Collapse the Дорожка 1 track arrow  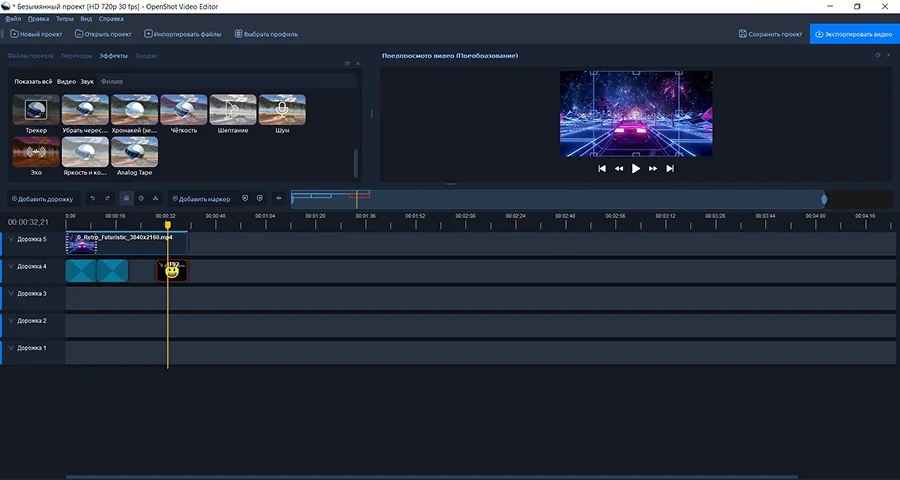click(11, 347)
